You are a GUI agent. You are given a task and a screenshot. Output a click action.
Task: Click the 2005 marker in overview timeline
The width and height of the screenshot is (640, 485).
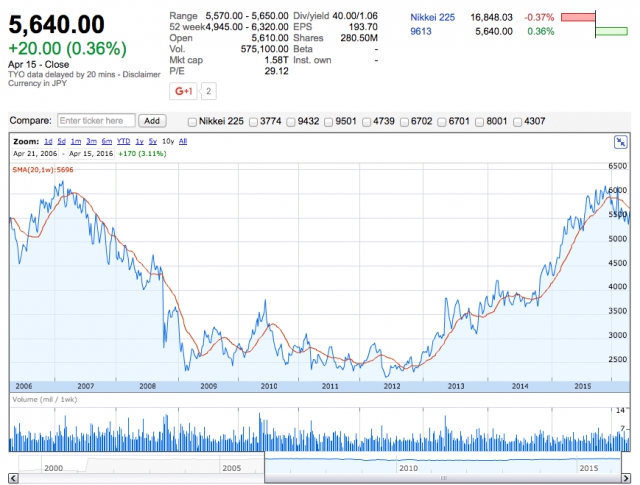[x=231, y=468]
